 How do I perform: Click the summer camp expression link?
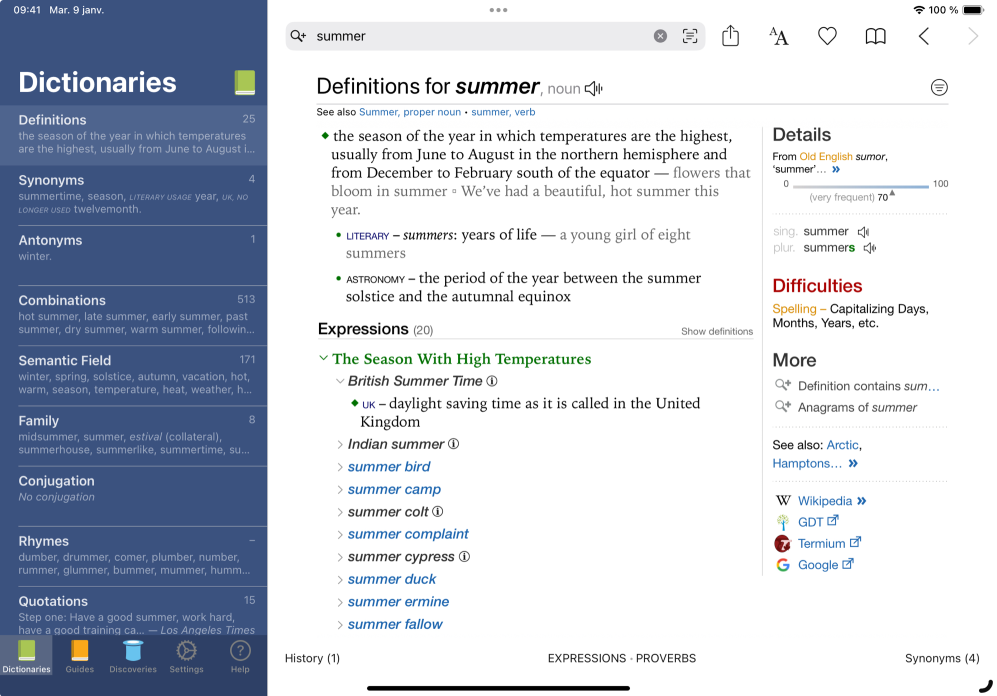394,489
